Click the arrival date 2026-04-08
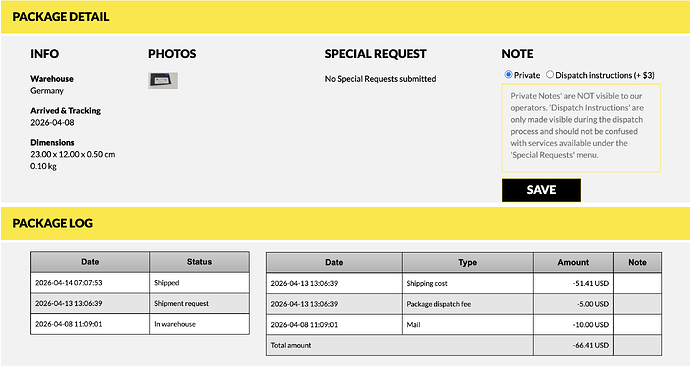Image resolution: width=690 pixels, height=366 pixels. pyautogui.click(x=52, y=123)
